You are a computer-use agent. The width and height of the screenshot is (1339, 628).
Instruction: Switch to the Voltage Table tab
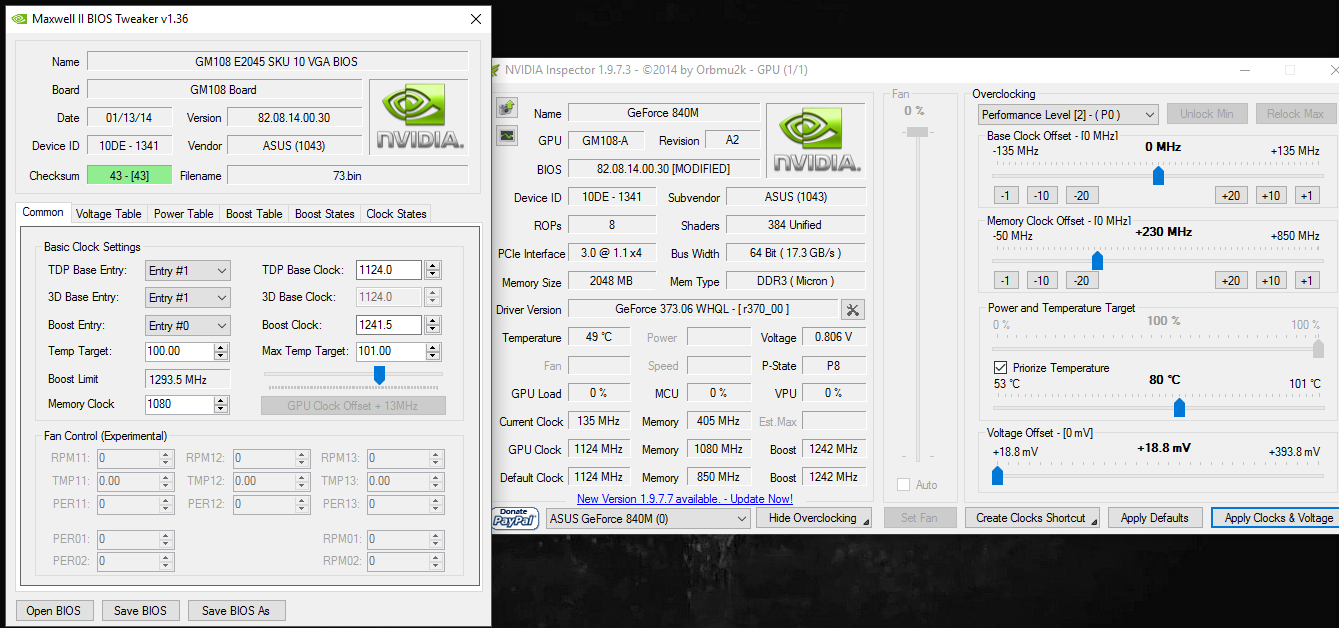(x=109, y=214)
